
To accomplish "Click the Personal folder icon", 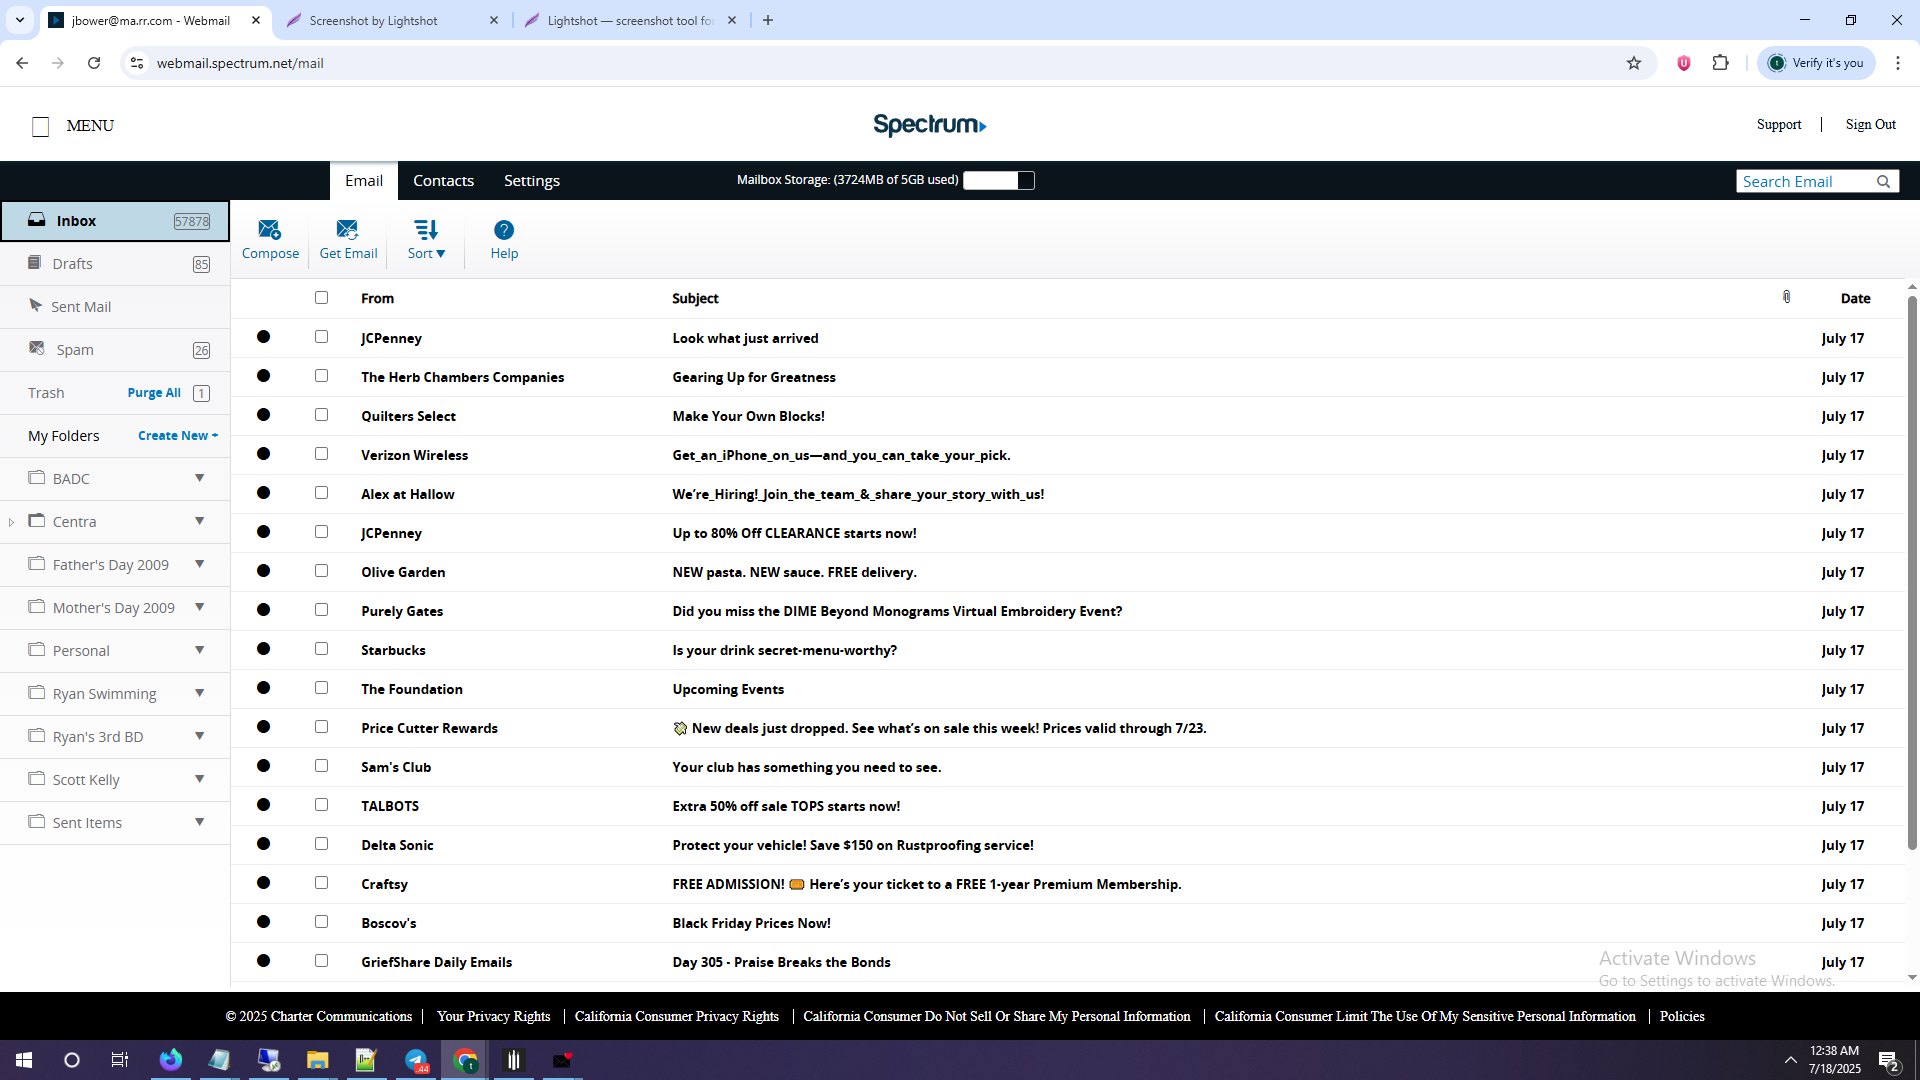I will [37, 649].
